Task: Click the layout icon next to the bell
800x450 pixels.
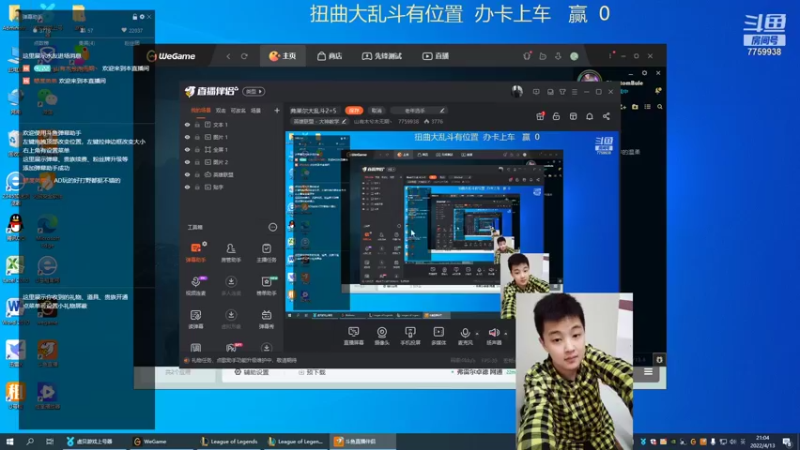Action: coord(573,116)
